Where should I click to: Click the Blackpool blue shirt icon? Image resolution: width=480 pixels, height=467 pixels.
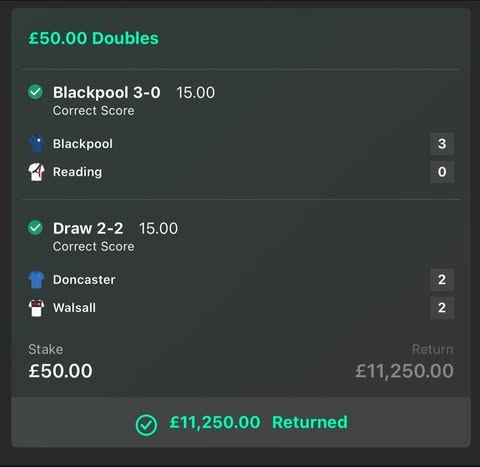coord(36,144)
